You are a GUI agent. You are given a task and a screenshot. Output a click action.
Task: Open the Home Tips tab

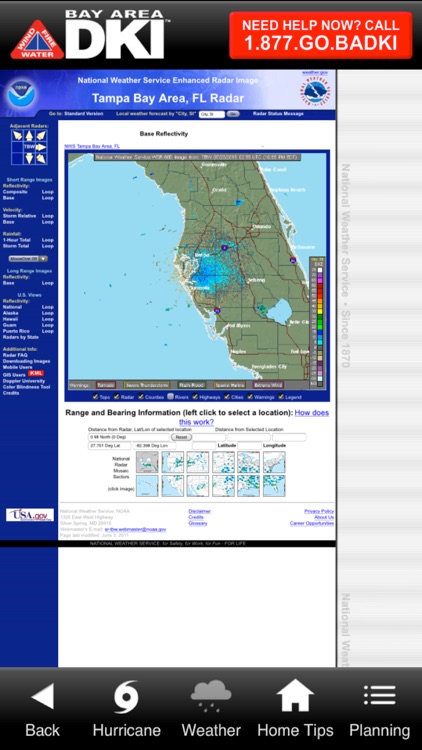click(295, 710)
